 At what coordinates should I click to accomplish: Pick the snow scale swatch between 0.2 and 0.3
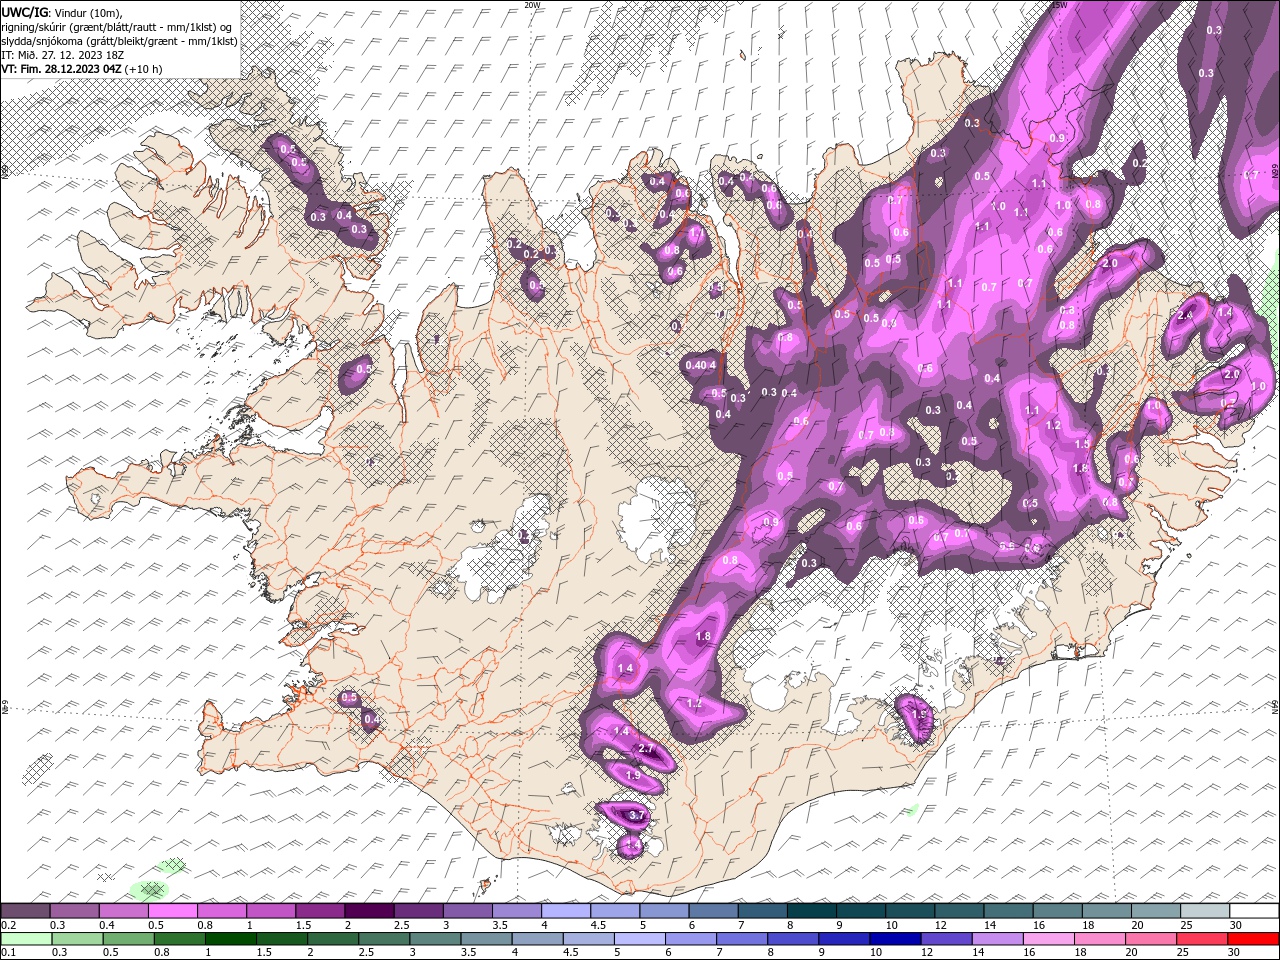(x=25, y=911)
